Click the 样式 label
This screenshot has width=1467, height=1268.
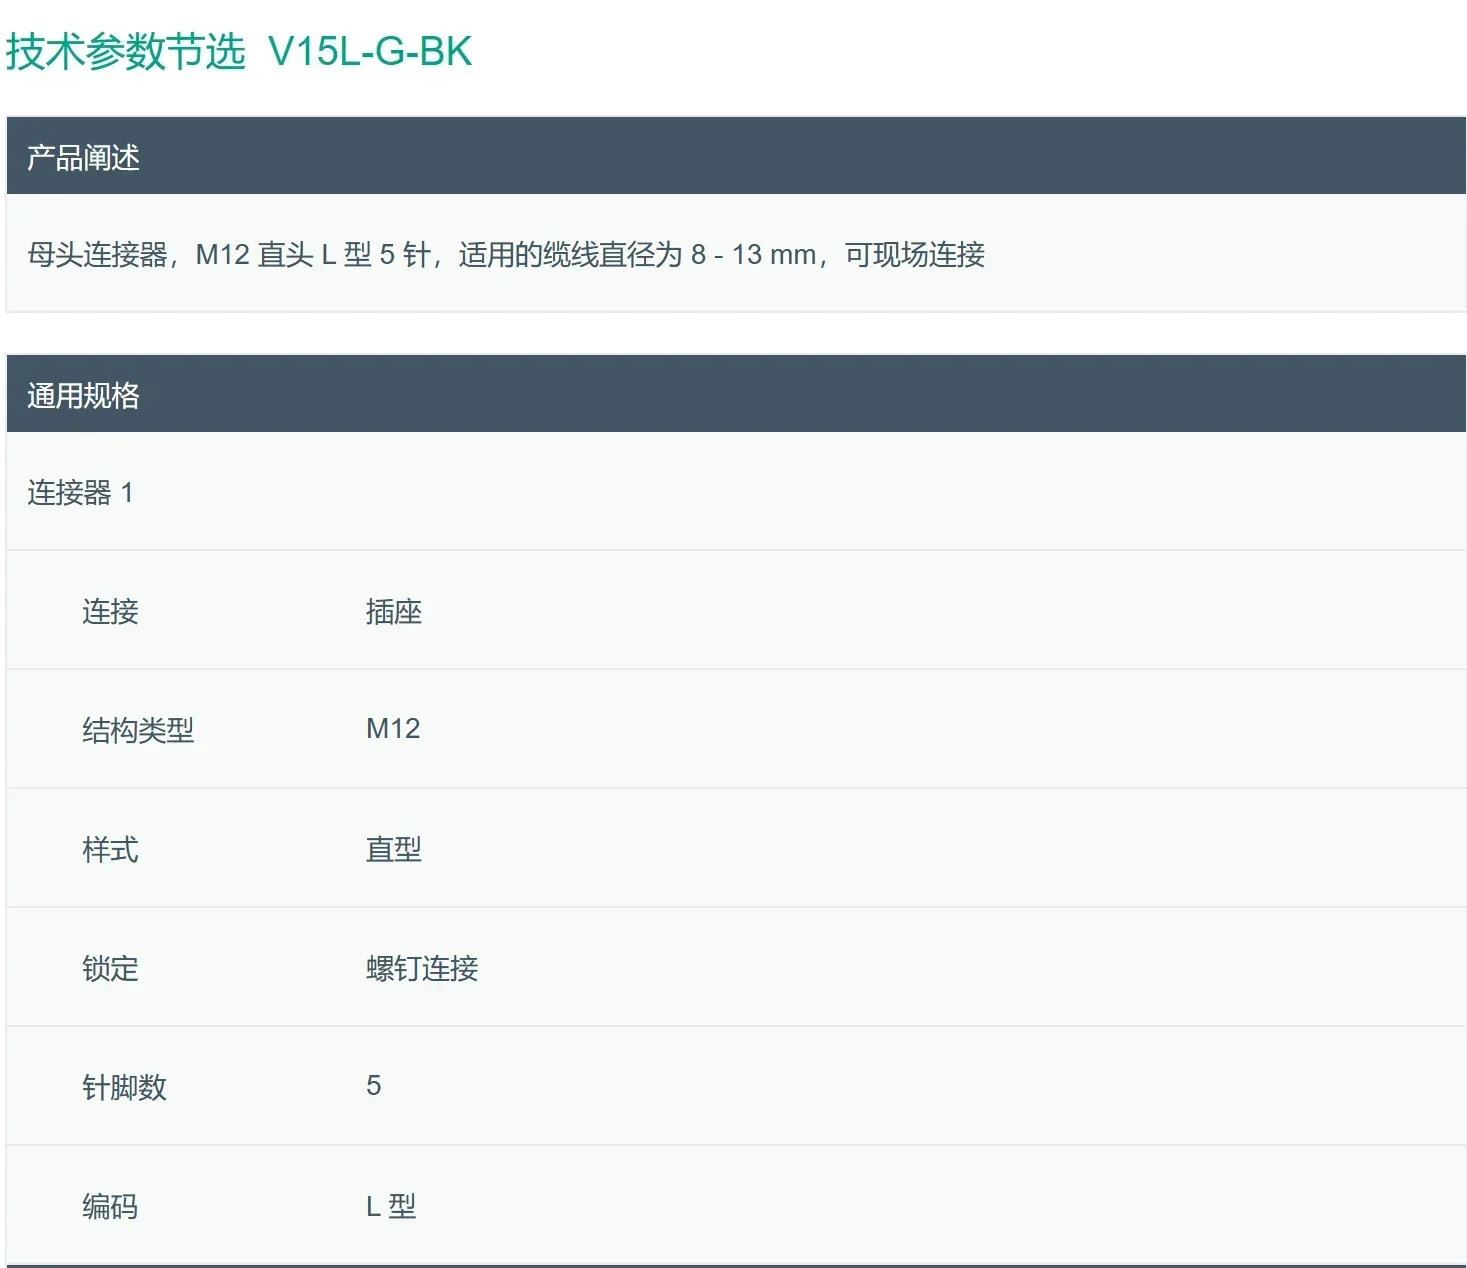(x=110, y=849)
